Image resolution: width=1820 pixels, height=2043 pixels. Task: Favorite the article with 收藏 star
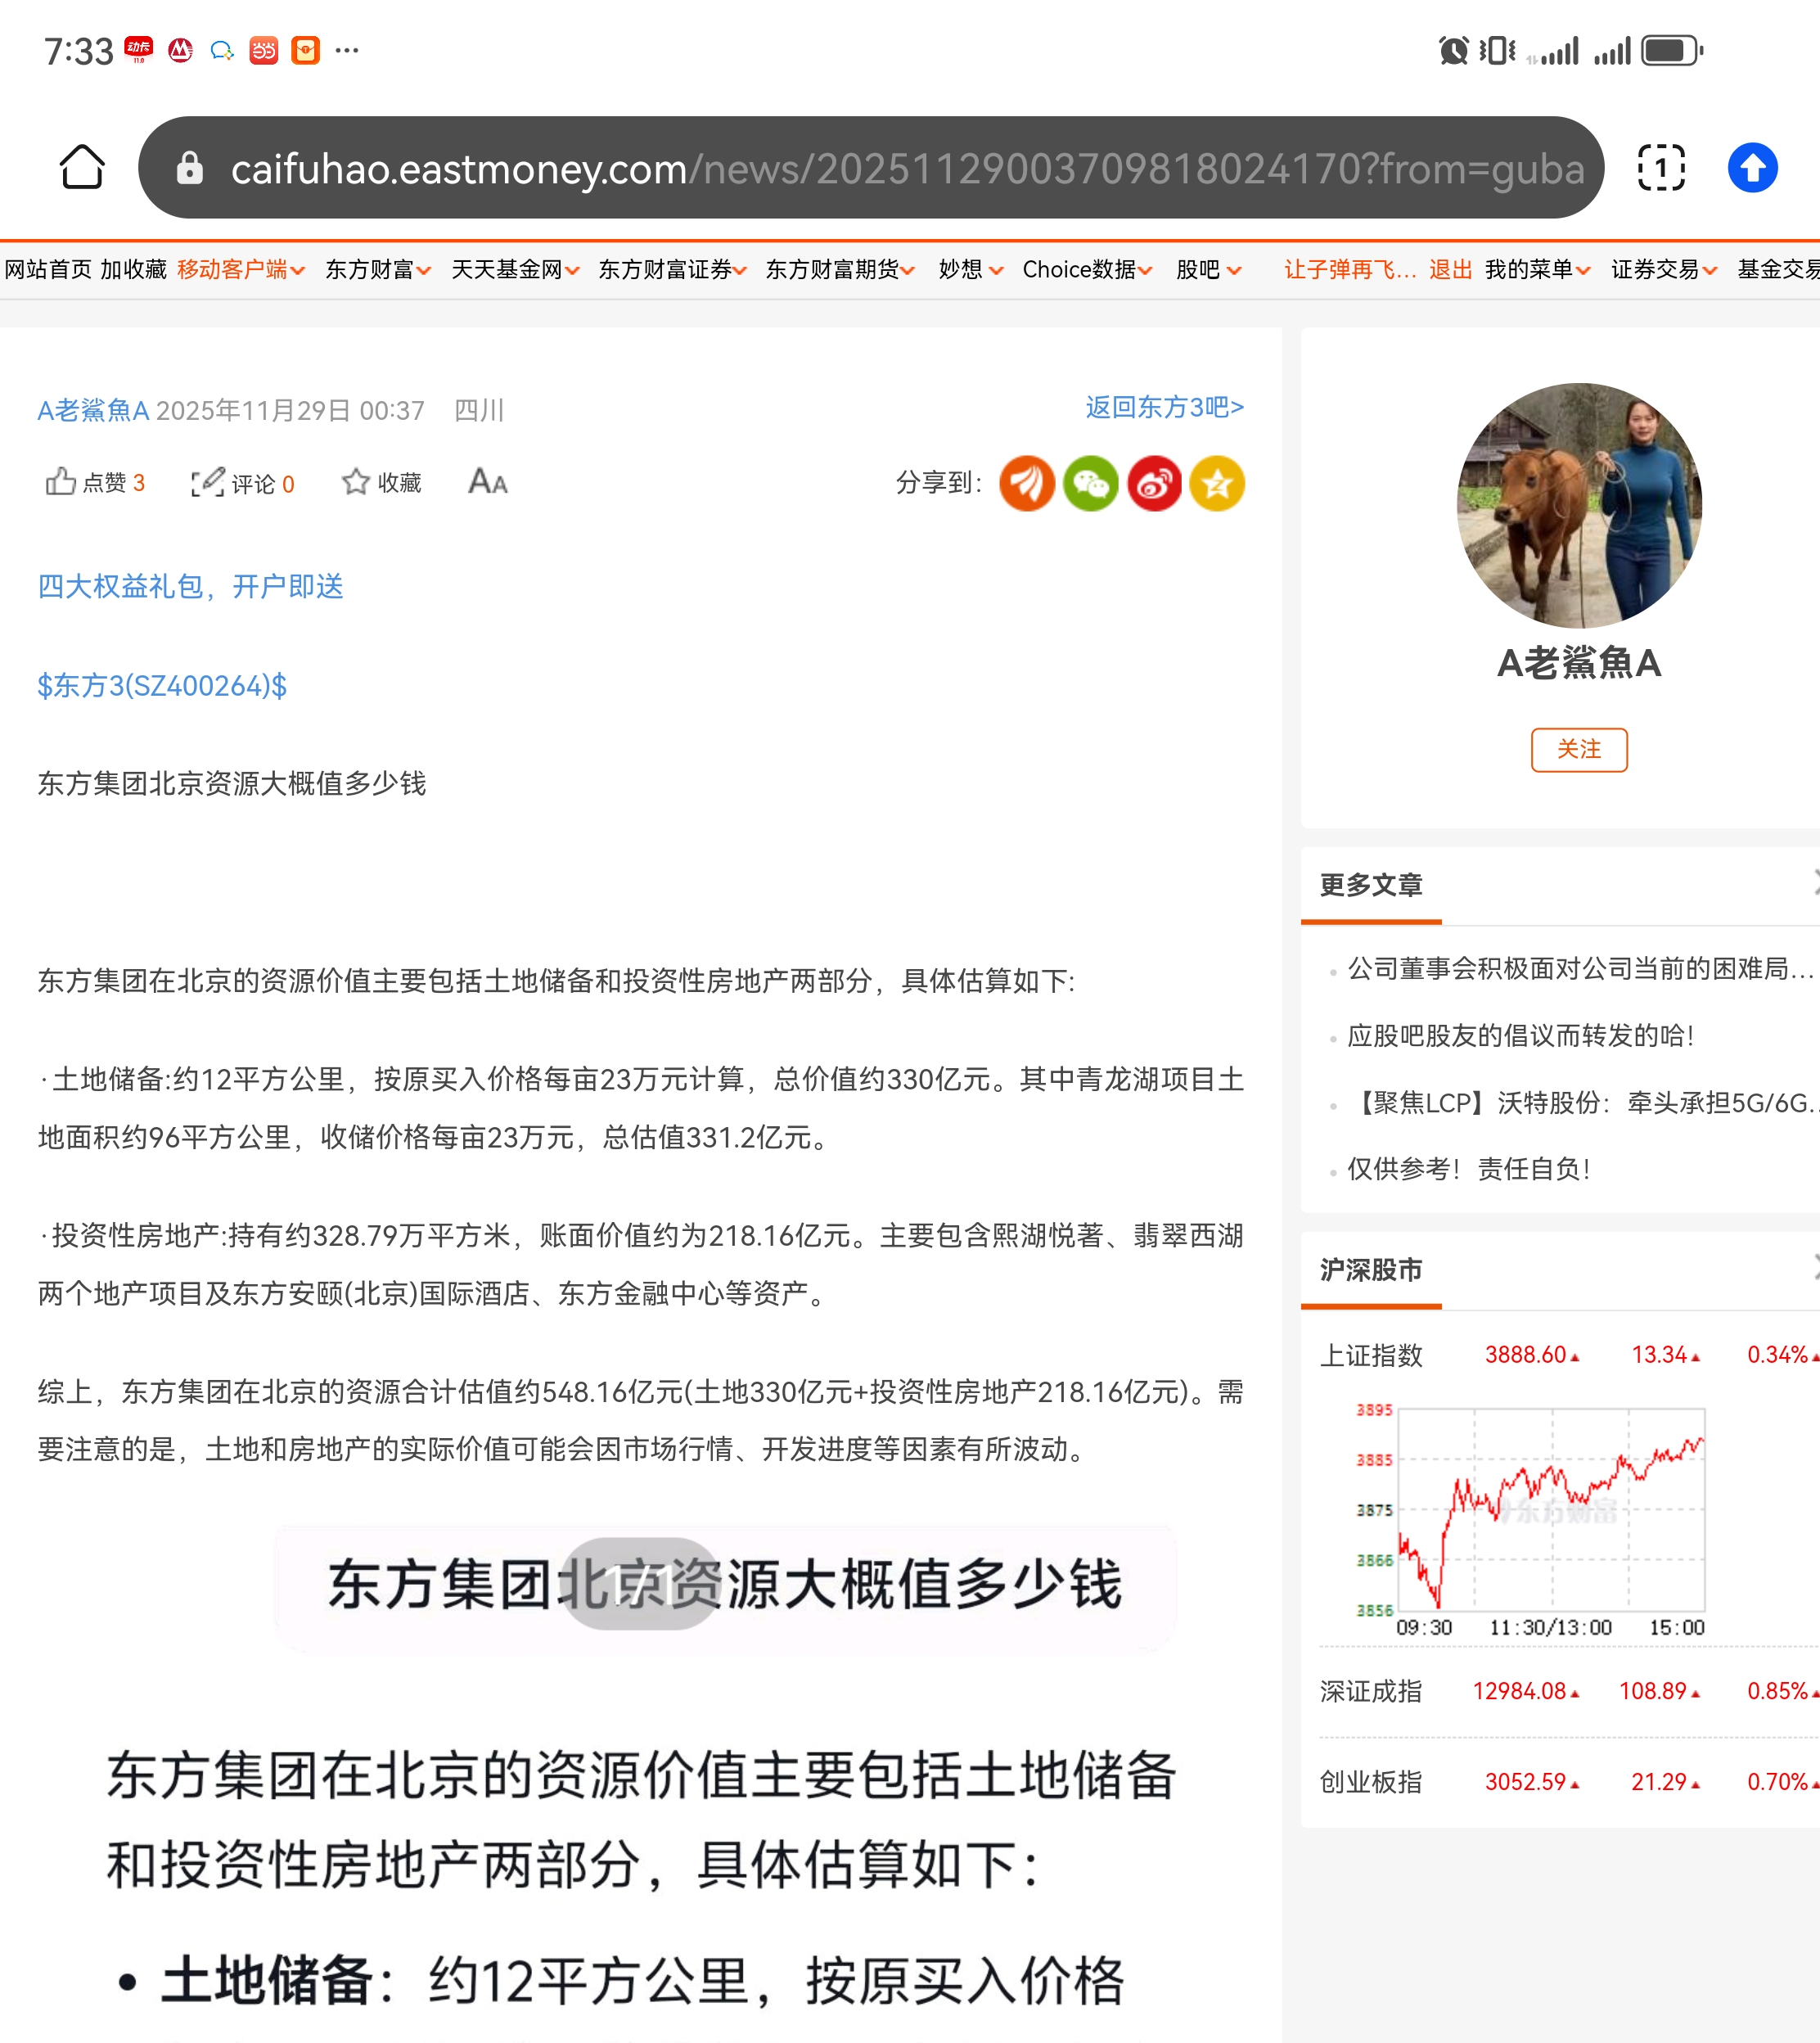click(356, 483)
